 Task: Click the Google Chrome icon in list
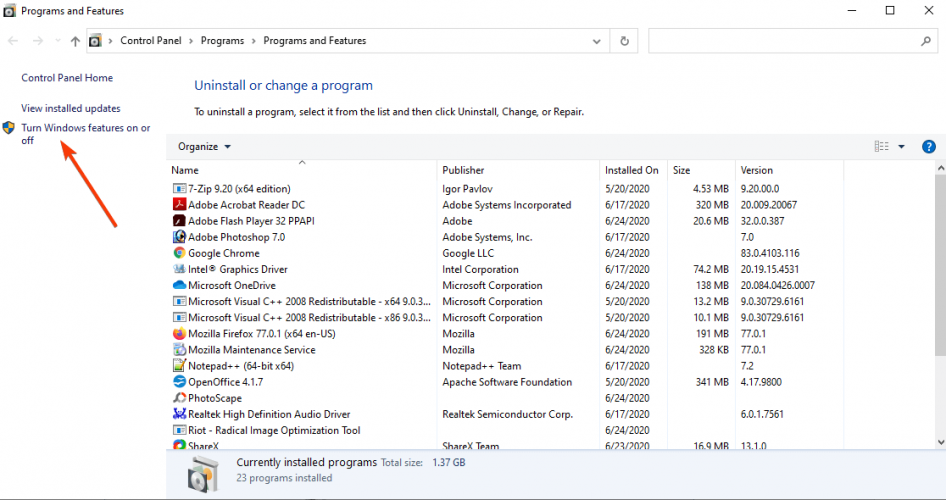[179, 253]
